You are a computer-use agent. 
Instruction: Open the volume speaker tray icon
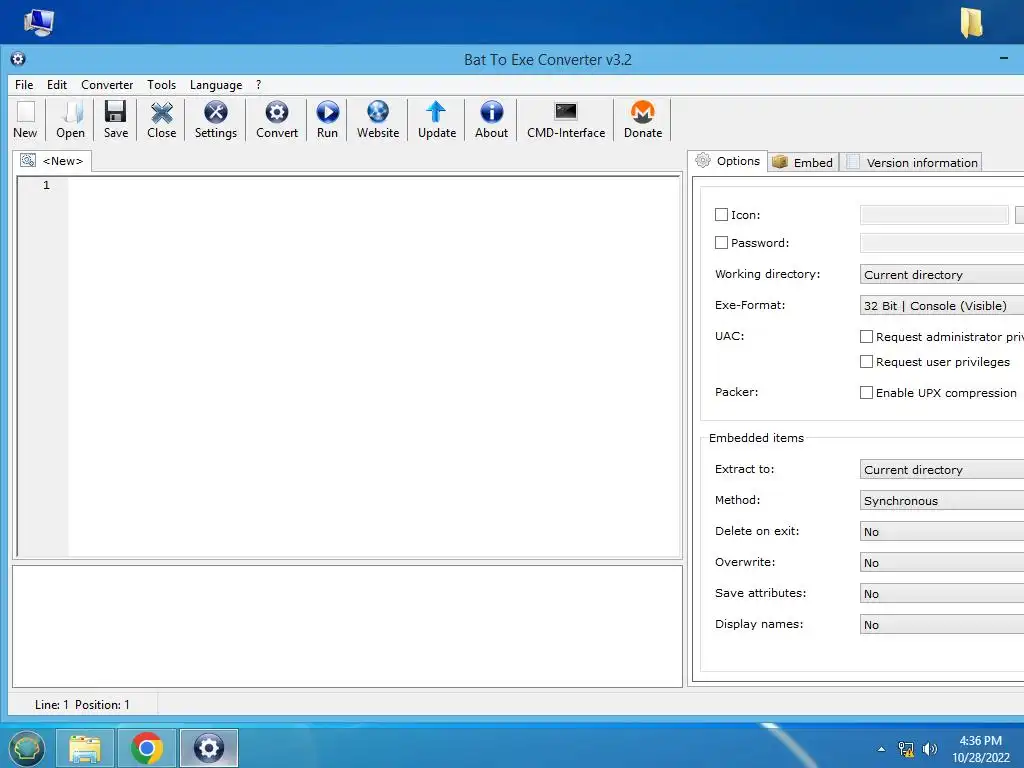[x=929, y=749]
